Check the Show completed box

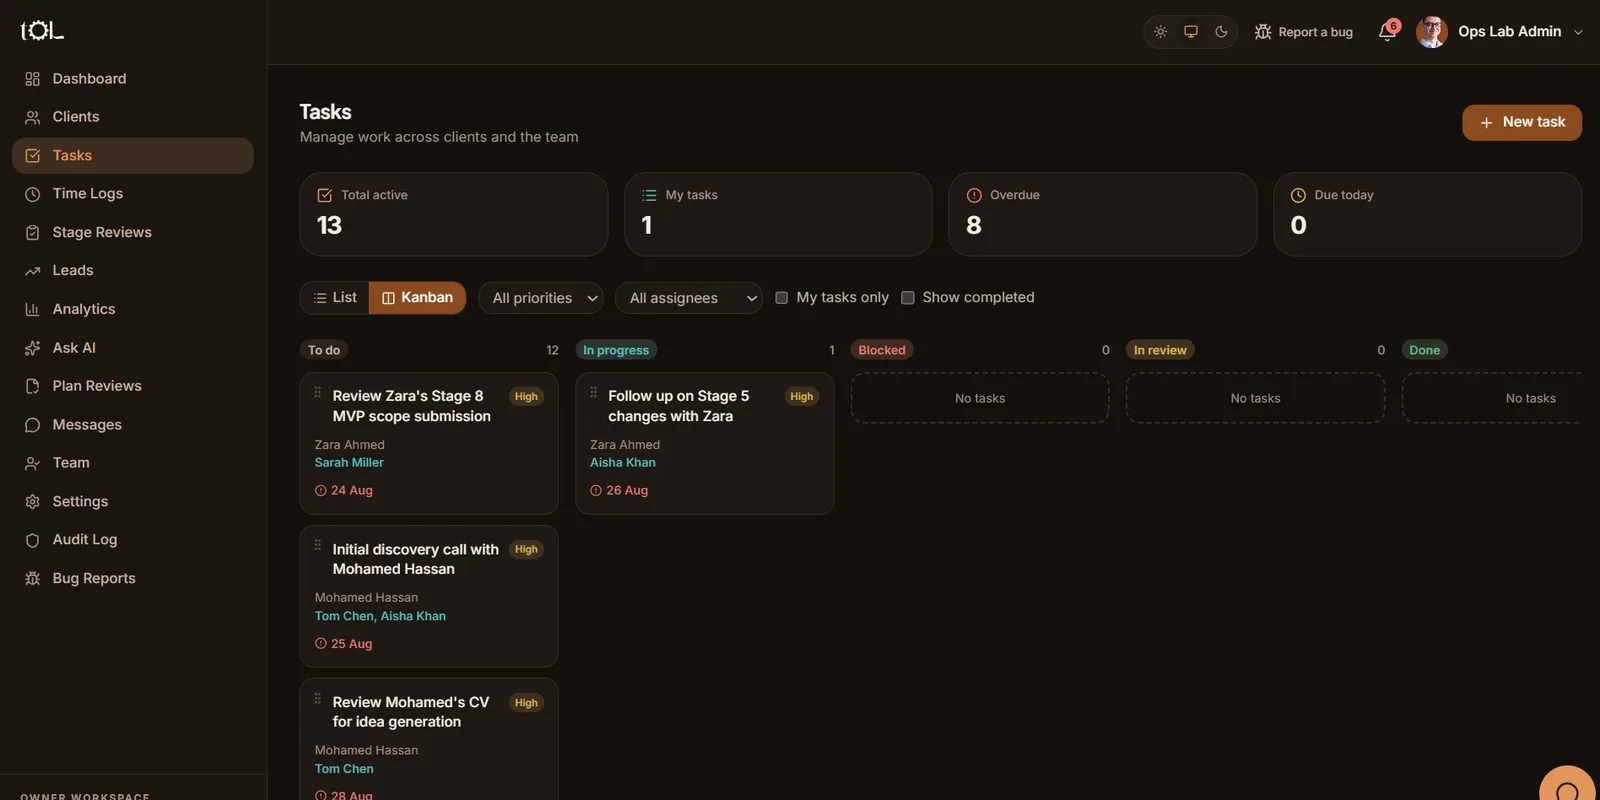pyautogui.click(x=908, y=298)
